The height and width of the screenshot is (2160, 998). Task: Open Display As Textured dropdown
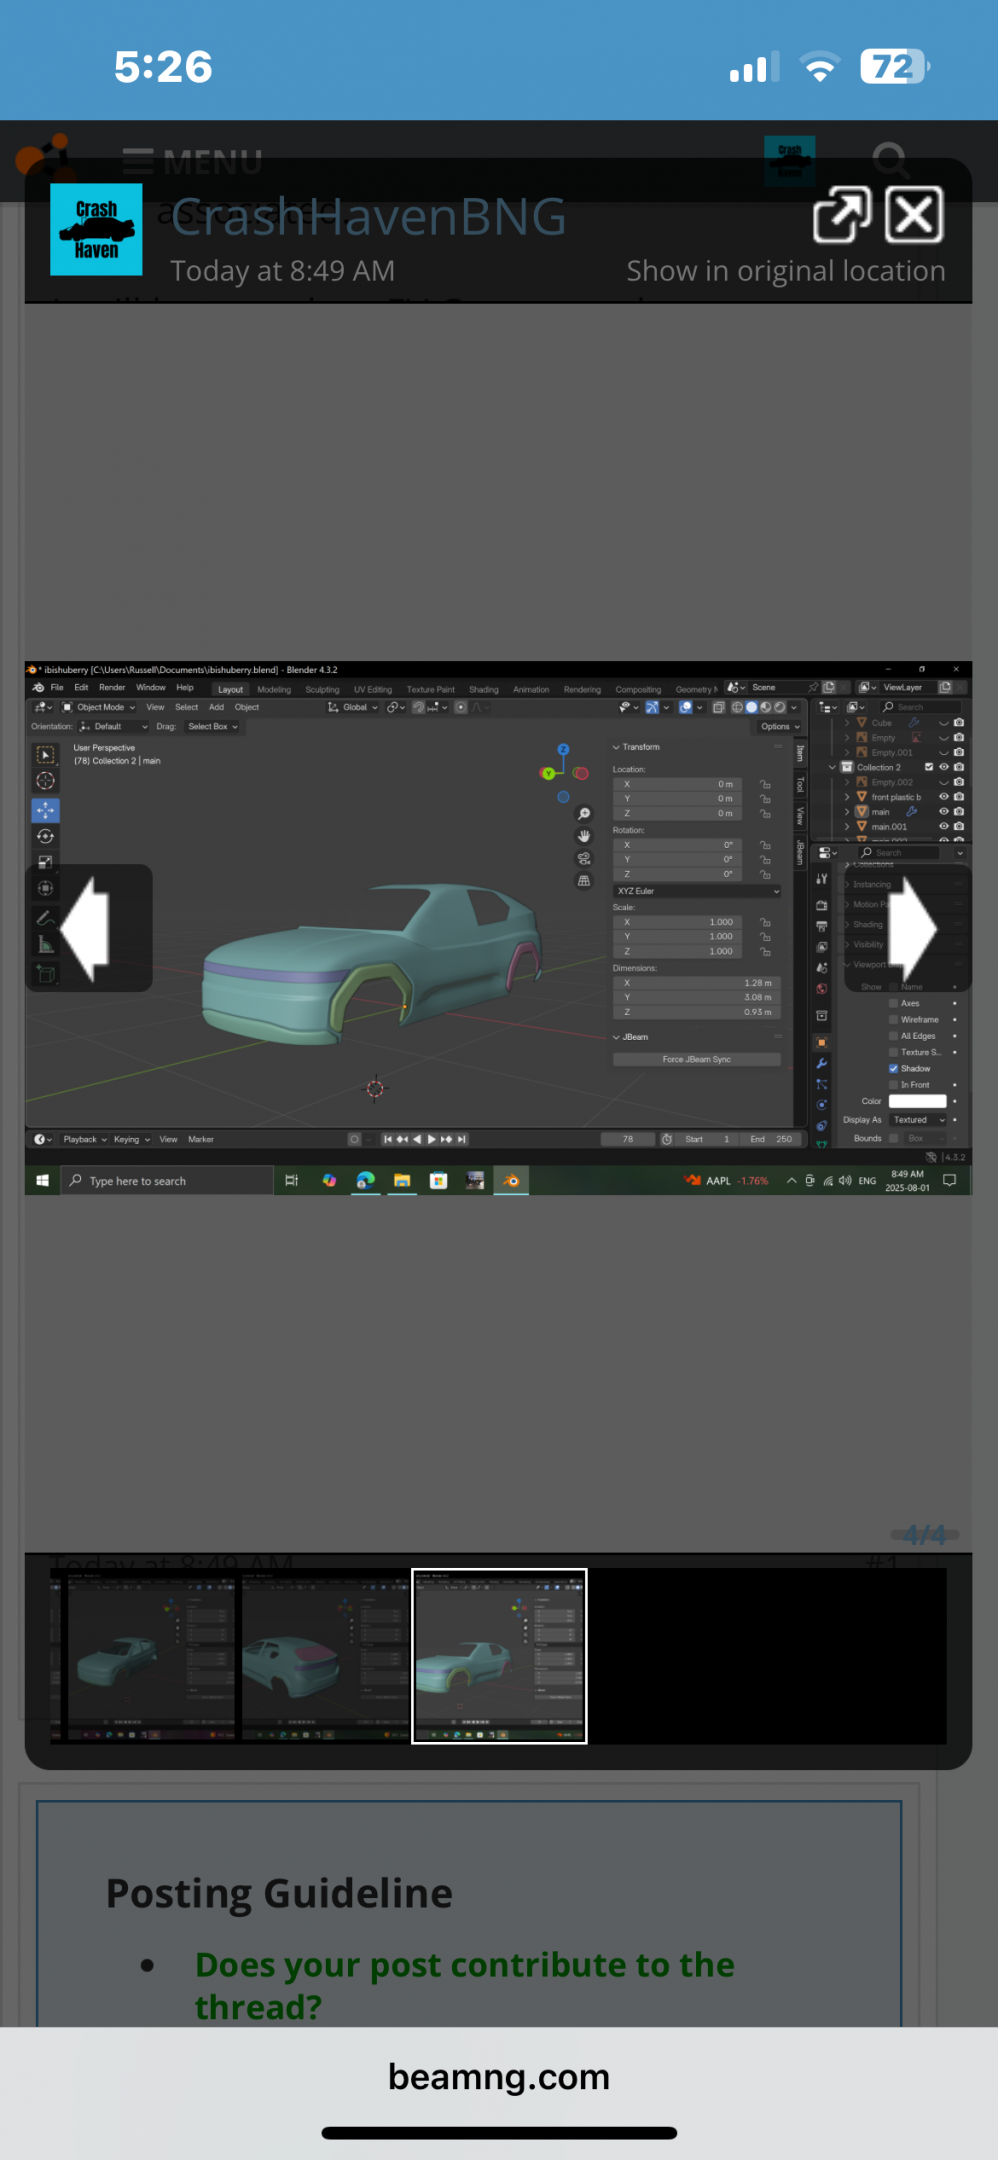917,1120
